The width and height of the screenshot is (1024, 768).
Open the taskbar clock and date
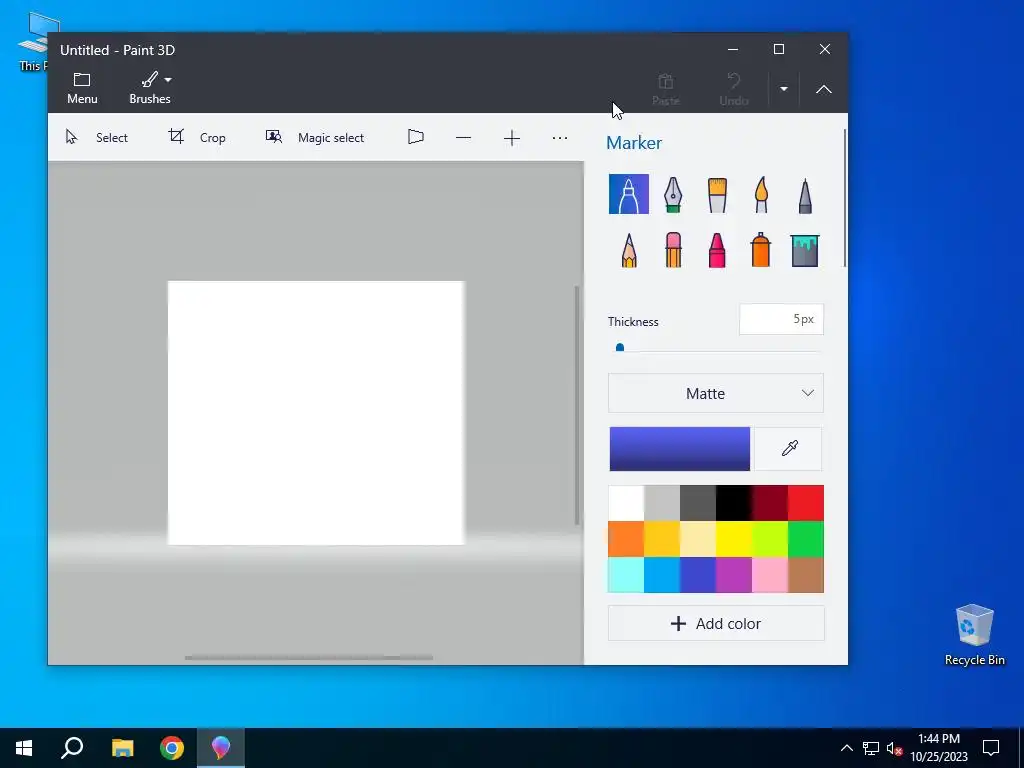tap(939, 748)
